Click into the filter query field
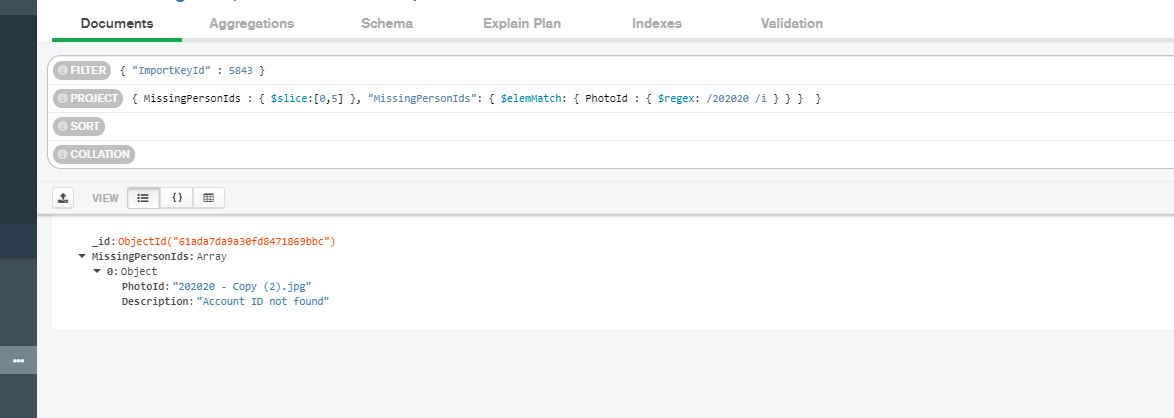This screenshot has width=1174, height=418. pyautogui.click(x=644, y=70)
